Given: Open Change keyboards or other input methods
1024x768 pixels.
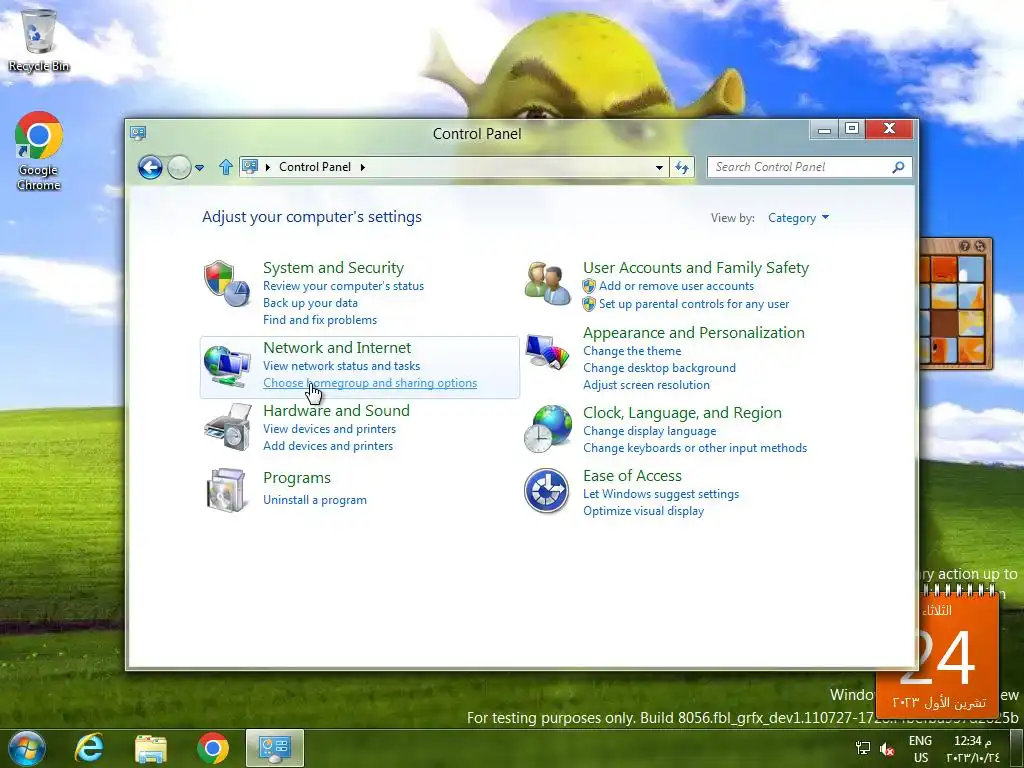Looking at the screenshot, I should [x=695, y=448].
